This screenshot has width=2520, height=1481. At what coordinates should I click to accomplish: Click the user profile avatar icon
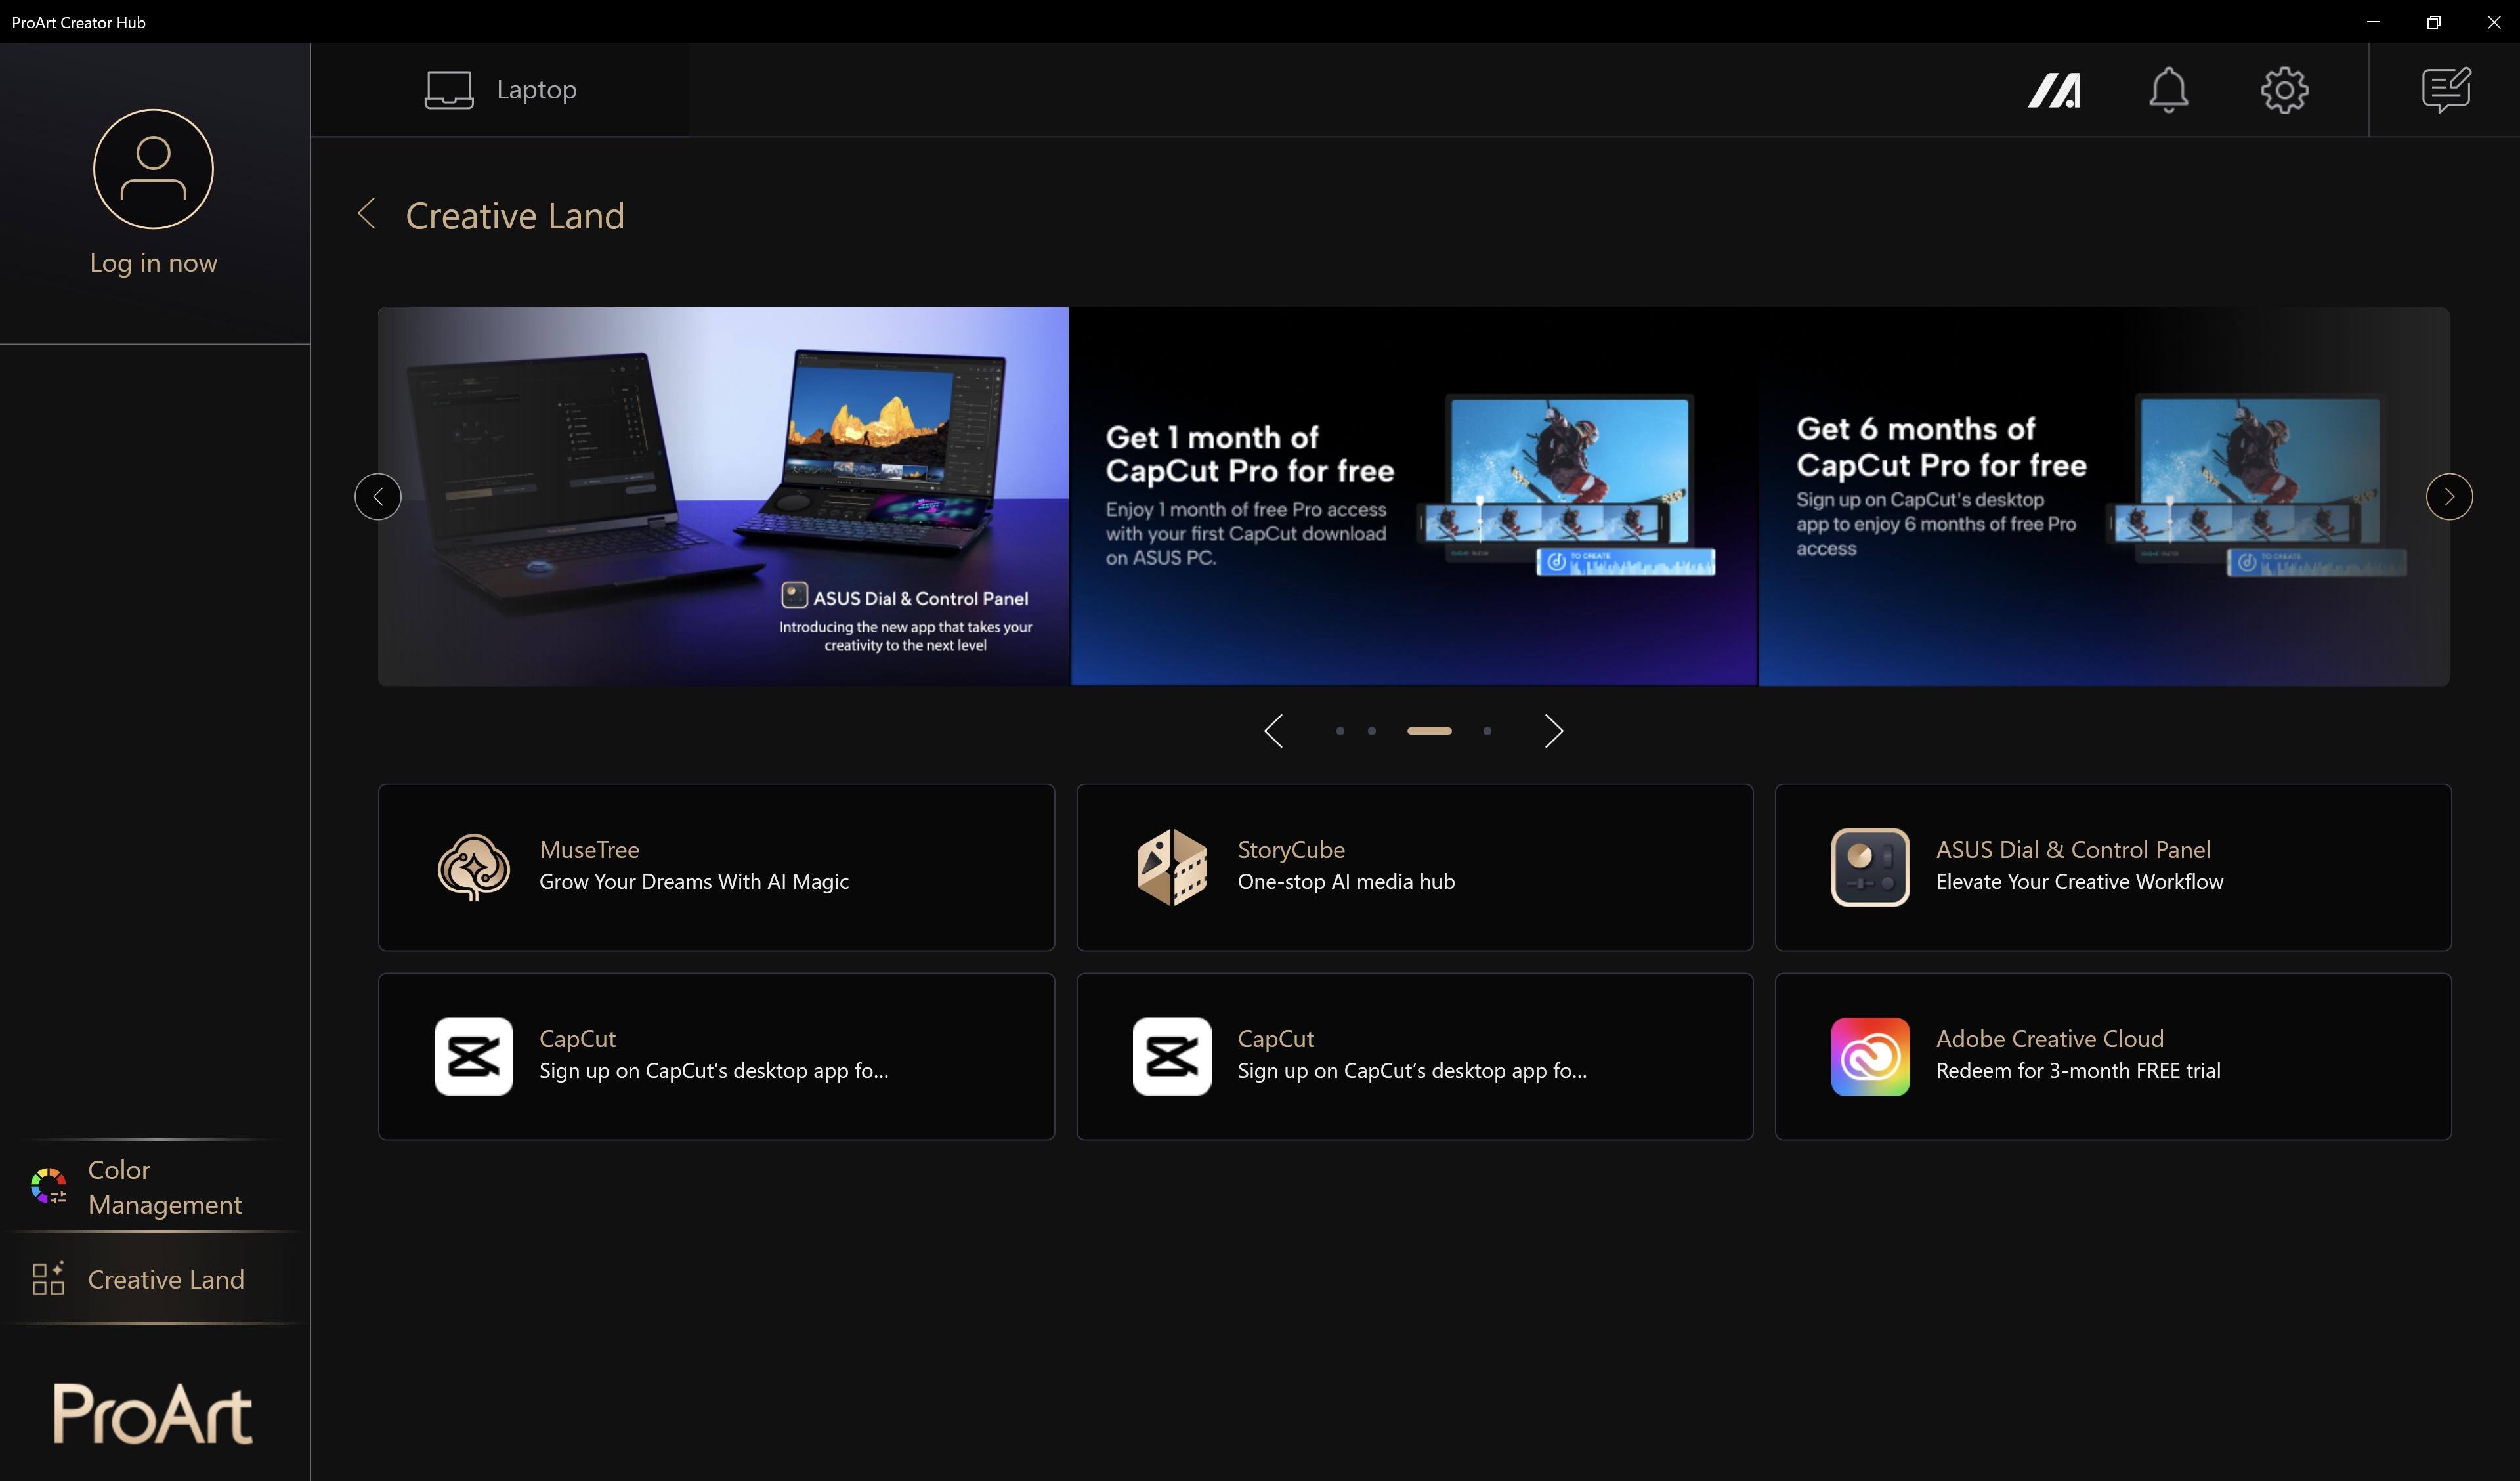153,169
